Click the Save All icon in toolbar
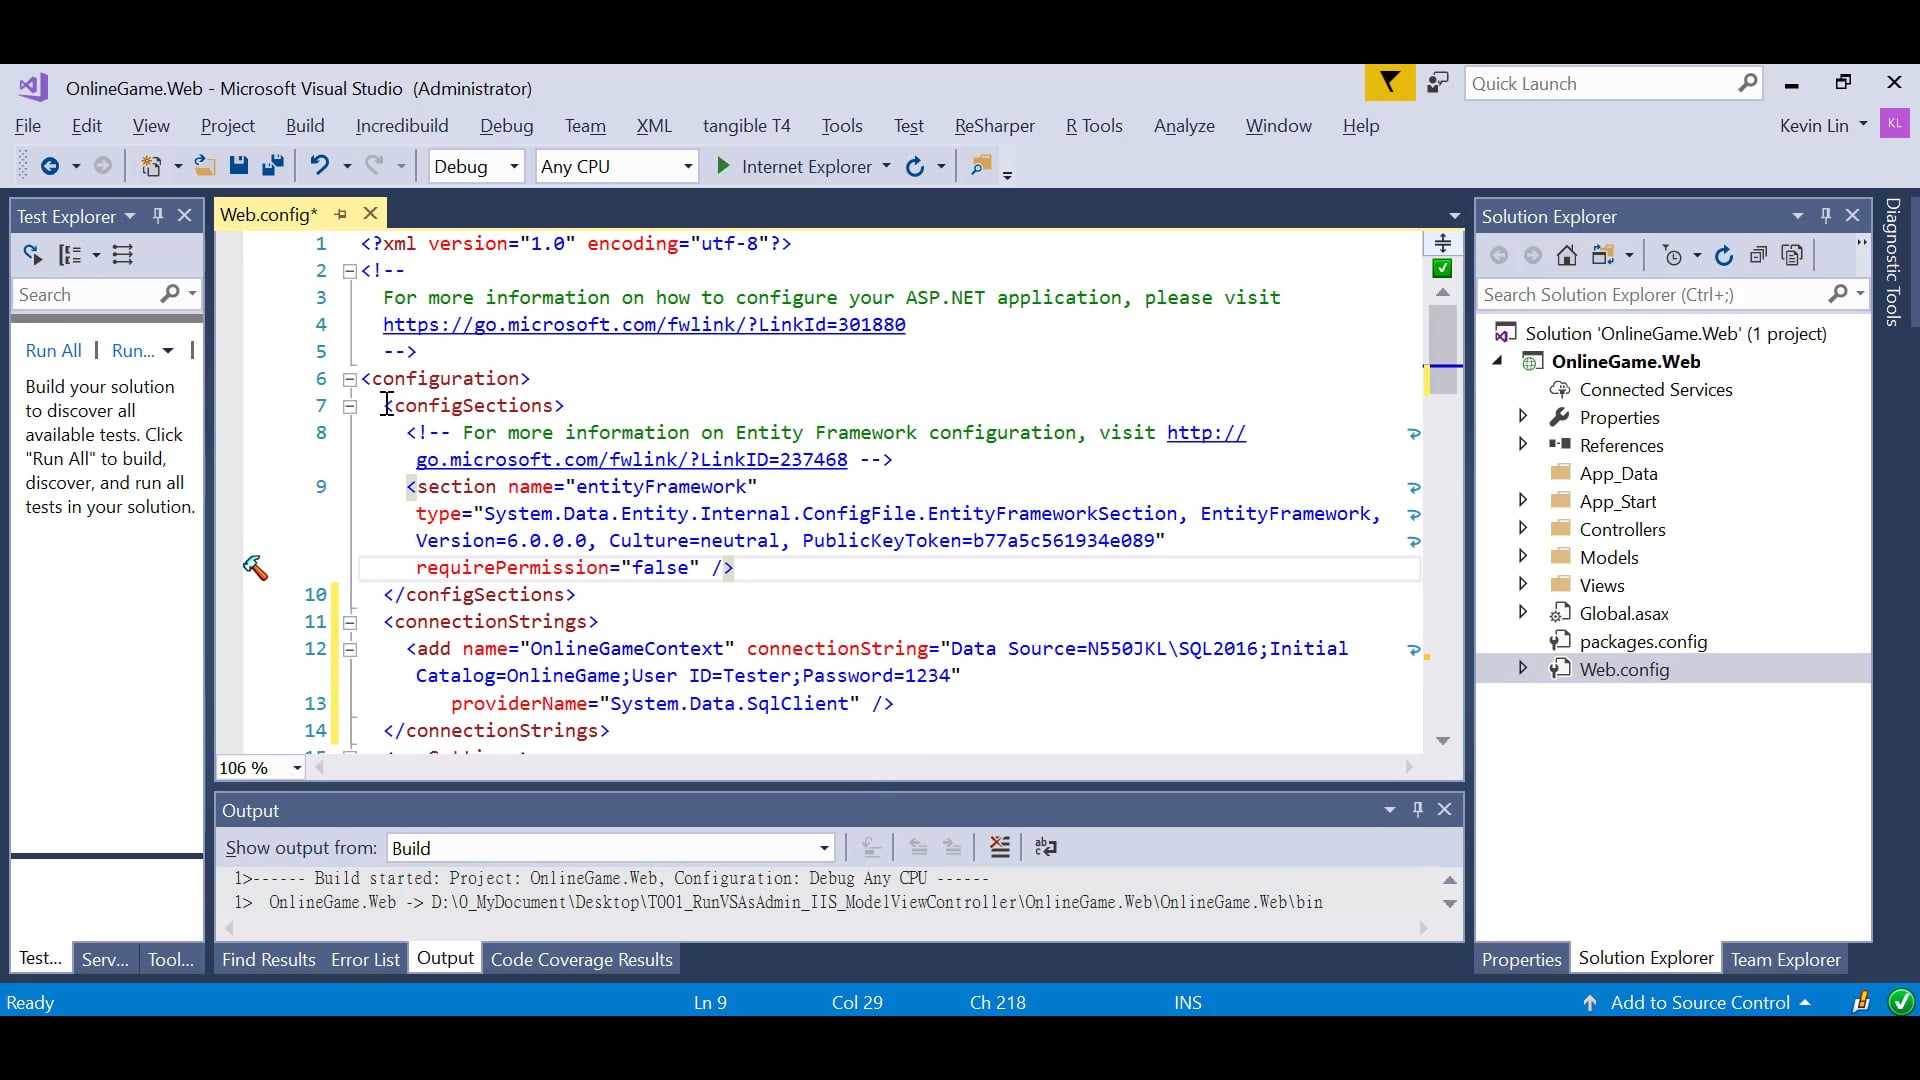 (272, 166)
